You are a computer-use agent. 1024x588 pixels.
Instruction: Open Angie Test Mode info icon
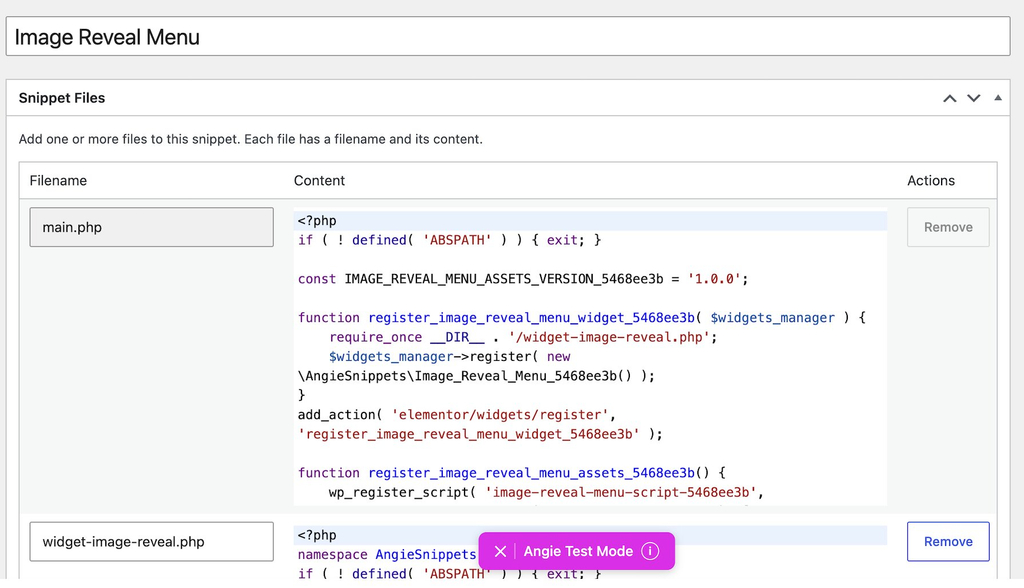[x=650, y=551]
